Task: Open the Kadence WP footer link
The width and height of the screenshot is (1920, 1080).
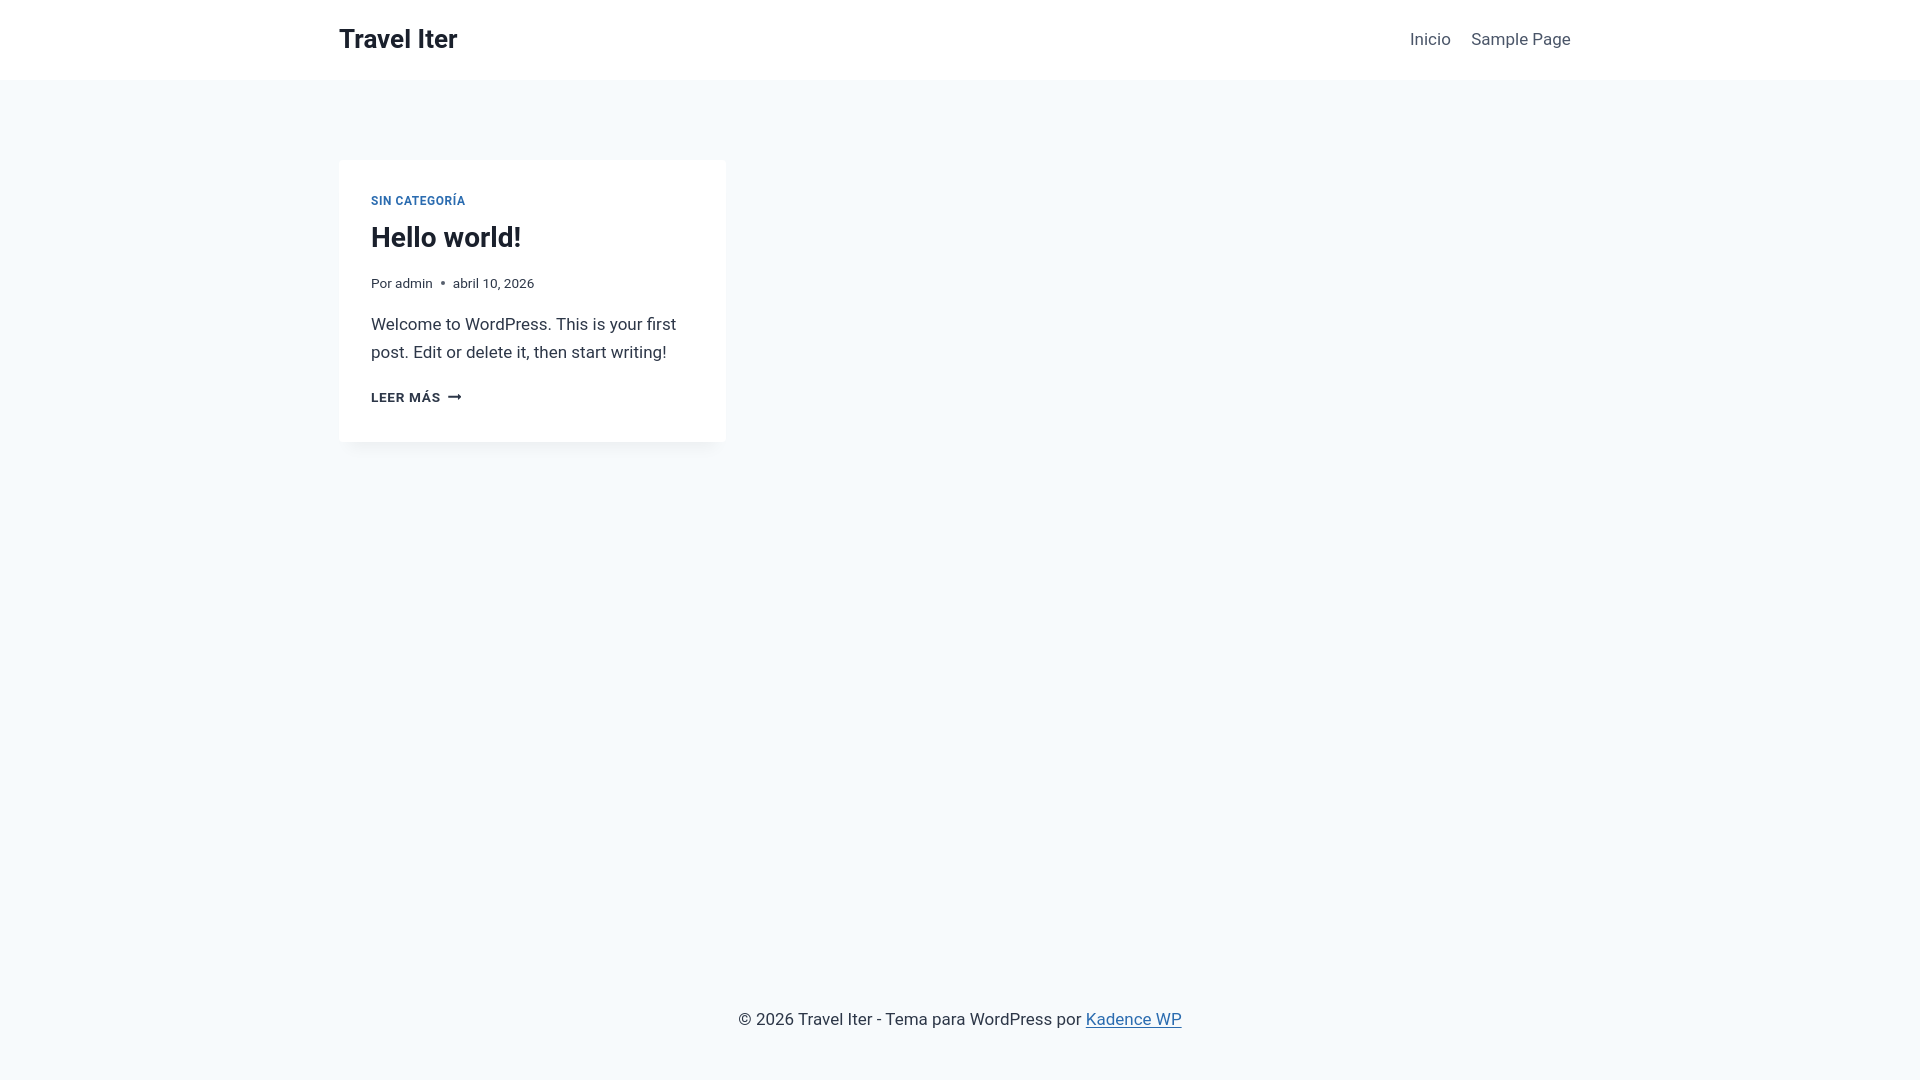Action: (1133, 1019)
